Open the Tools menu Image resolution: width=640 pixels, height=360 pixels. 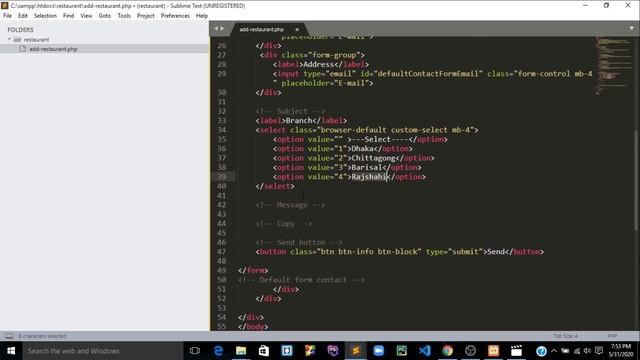coord(124,16)
